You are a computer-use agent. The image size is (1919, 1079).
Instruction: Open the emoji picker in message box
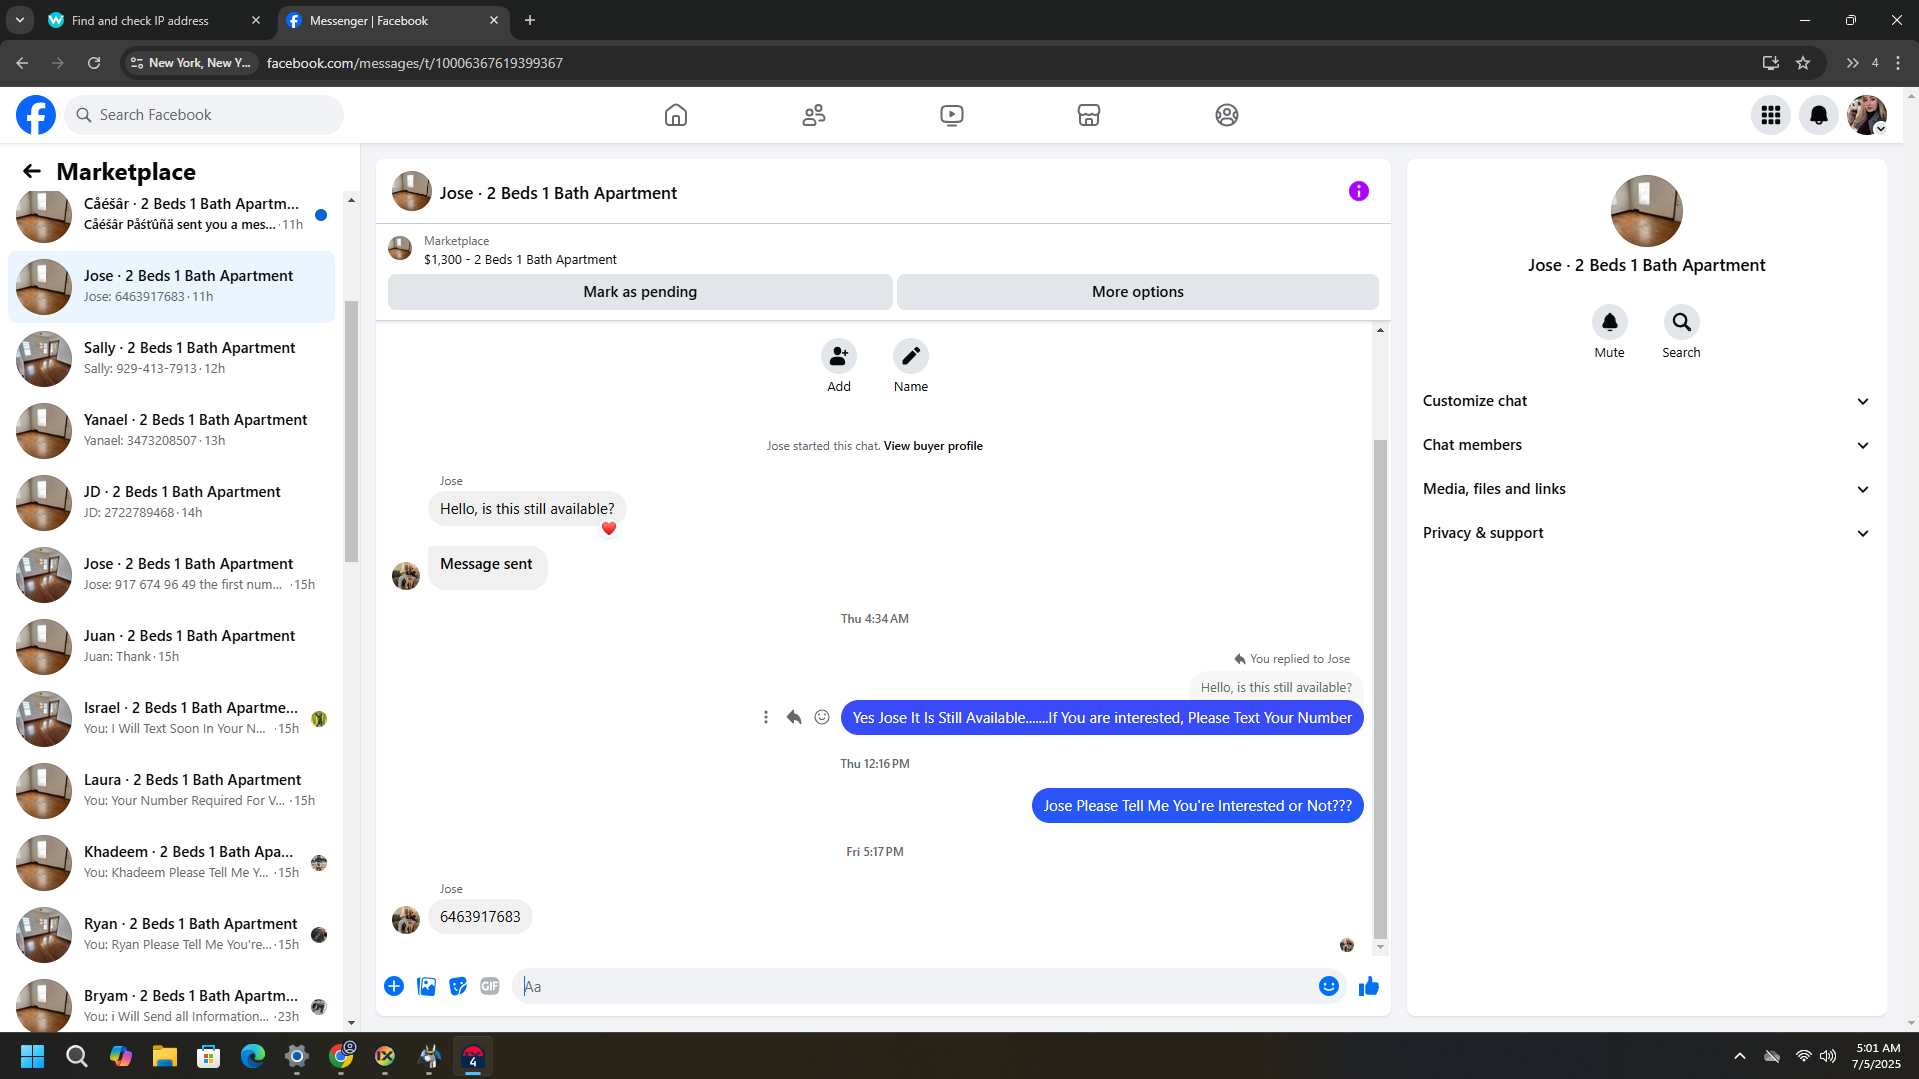(x=1328, y=986)
